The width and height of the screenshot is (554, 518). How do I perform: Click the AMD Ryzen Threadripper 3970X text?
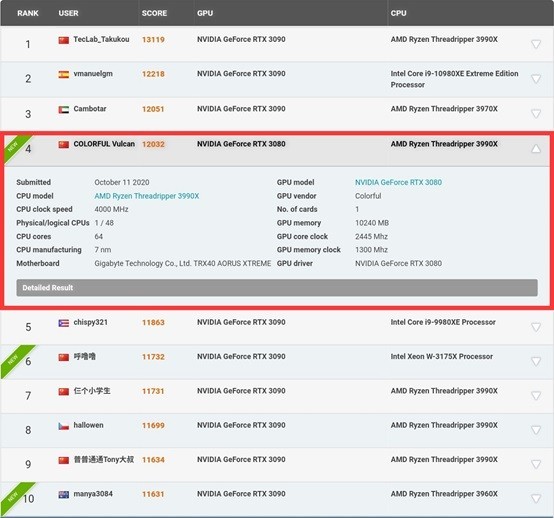pos(444,108)
